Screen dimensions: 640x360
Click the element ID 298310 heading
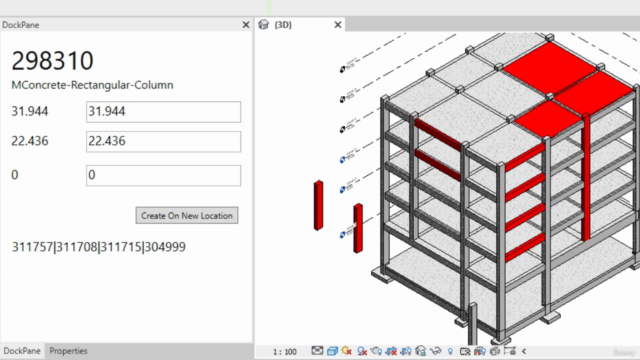coord(53,61)
